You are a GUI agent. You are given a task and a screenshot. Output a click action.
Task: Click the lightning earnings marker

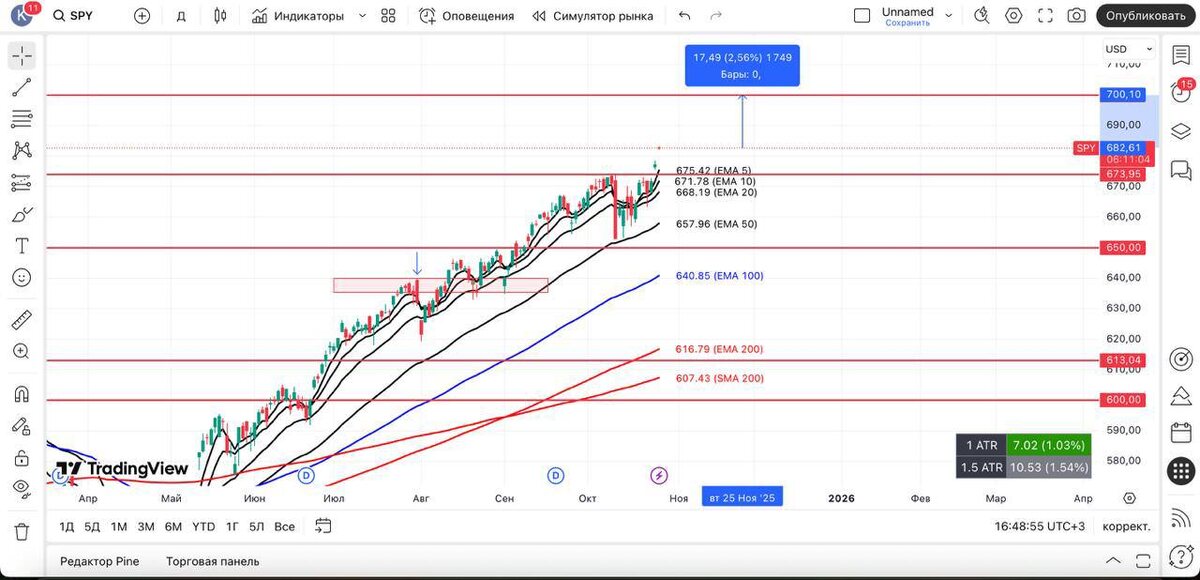pos(659,475)
